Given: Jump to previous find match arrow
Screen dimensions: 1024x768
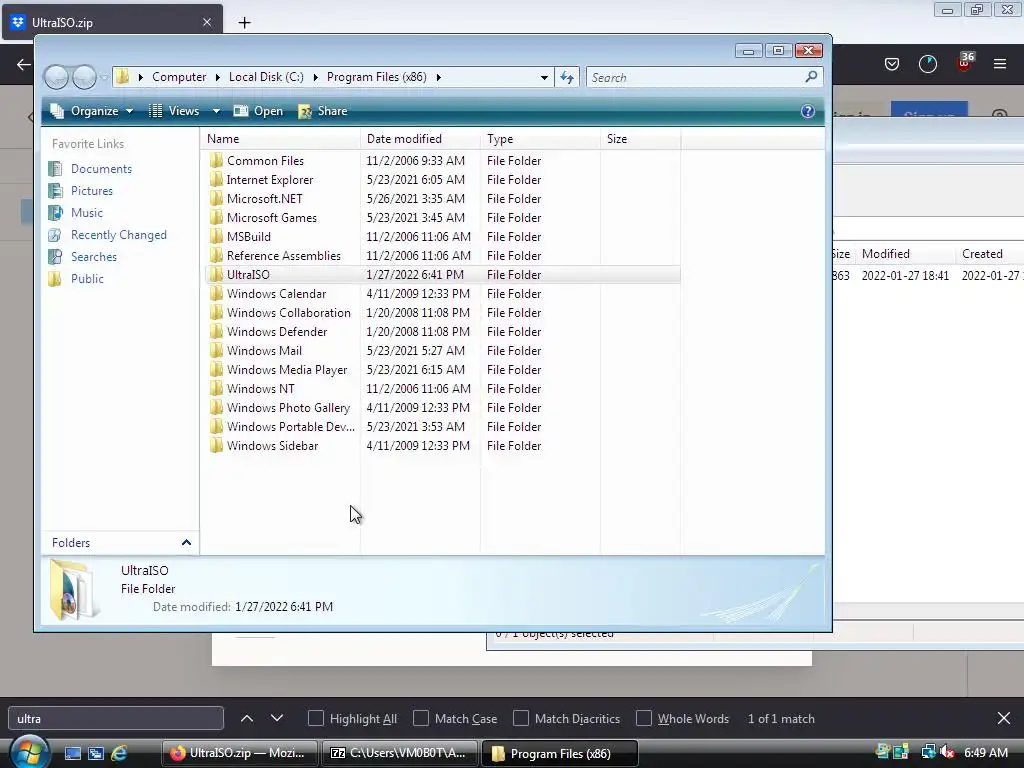Looking at the screenshot, I should tap(247, 718).
